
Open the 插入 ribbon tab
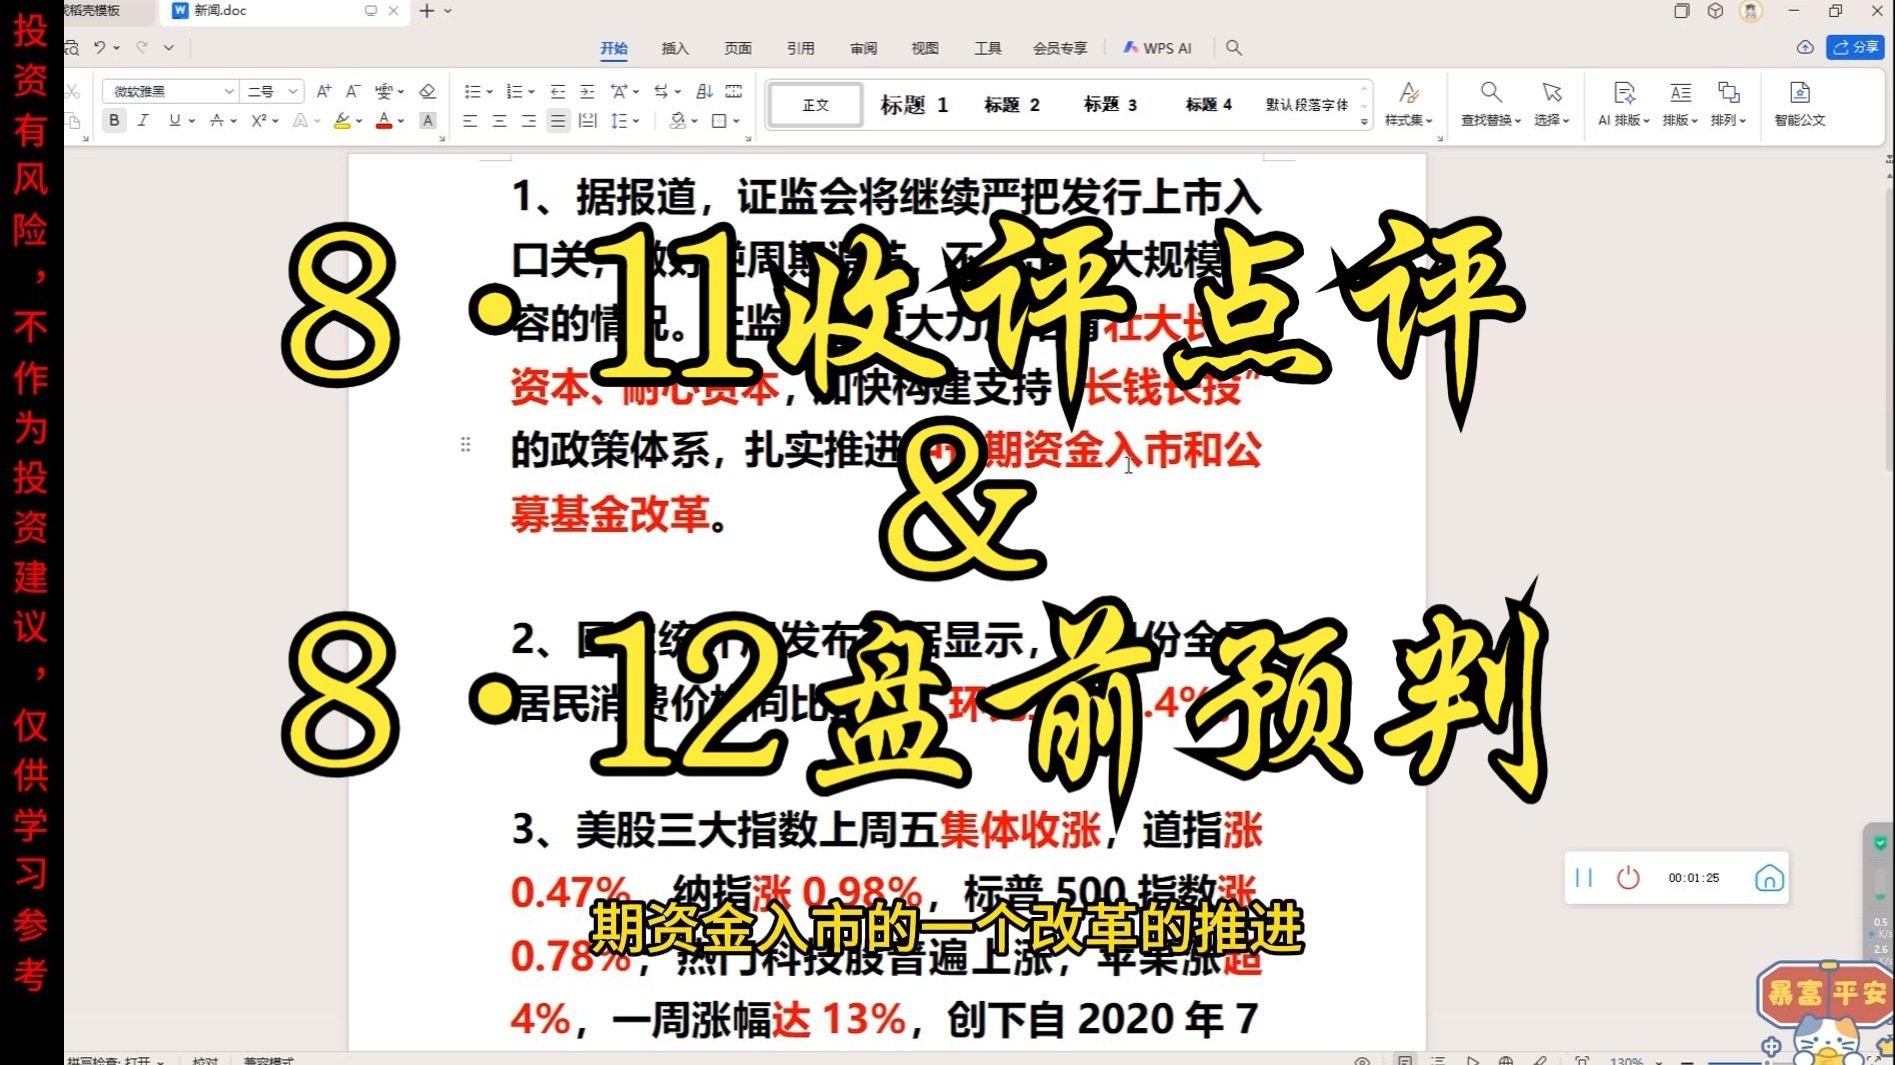coord(675,48)
